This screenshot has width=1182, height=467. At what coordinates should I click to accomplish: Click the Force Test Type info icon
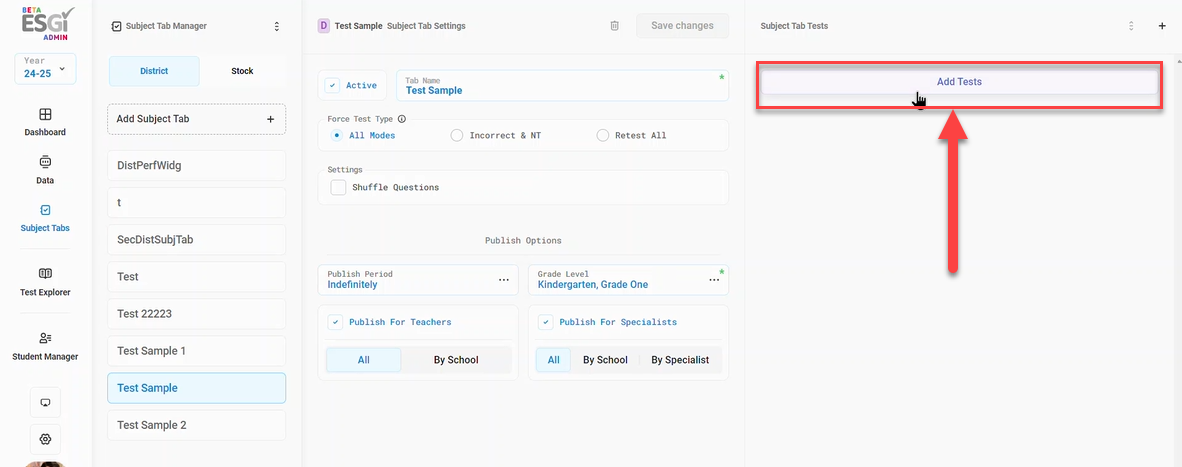click(402, 119)
